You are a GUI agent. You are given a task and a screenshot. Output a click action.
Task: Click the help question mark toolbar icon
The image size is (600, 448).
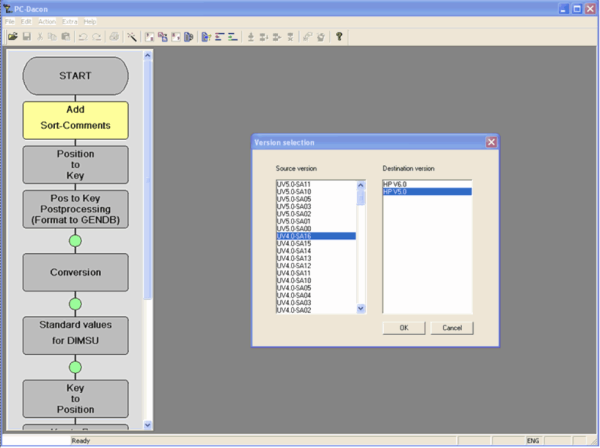pos(339,37)
